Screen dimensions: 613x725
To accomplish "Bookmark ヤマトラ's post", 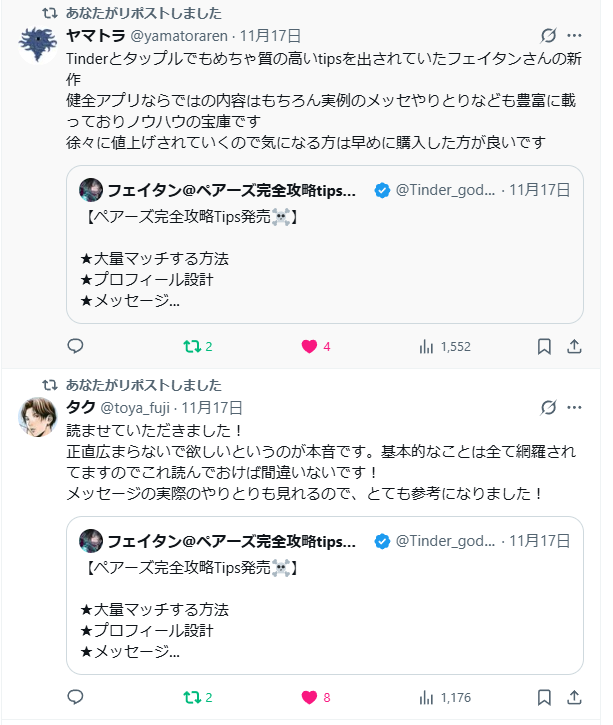I will point(544,346).
